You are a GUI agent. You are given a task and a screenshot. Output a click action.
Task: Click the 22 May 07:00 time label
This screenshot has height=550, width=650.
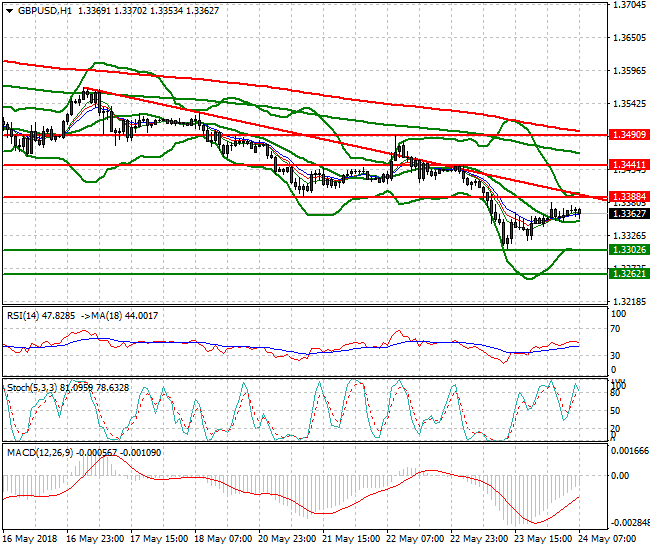415,539
